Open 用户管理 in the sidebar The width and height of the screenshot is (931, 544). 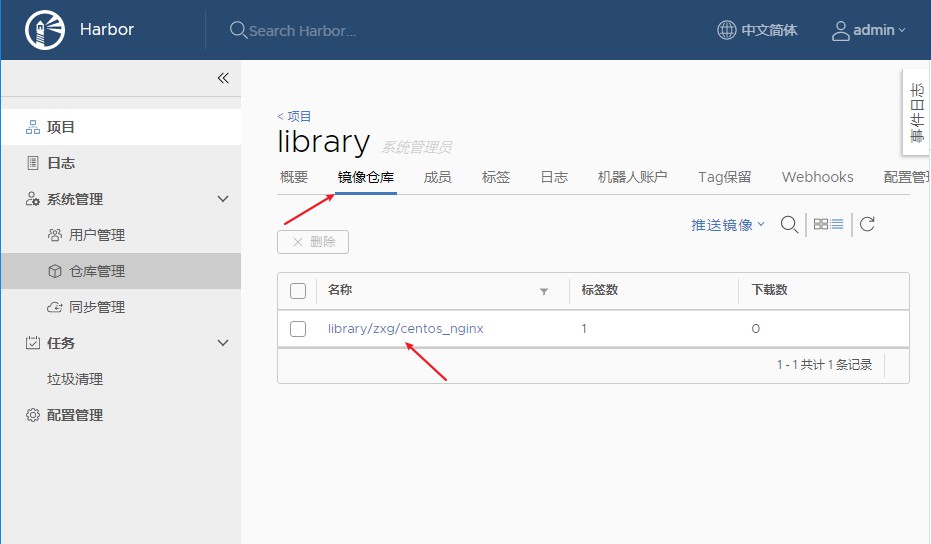point(97,235)
